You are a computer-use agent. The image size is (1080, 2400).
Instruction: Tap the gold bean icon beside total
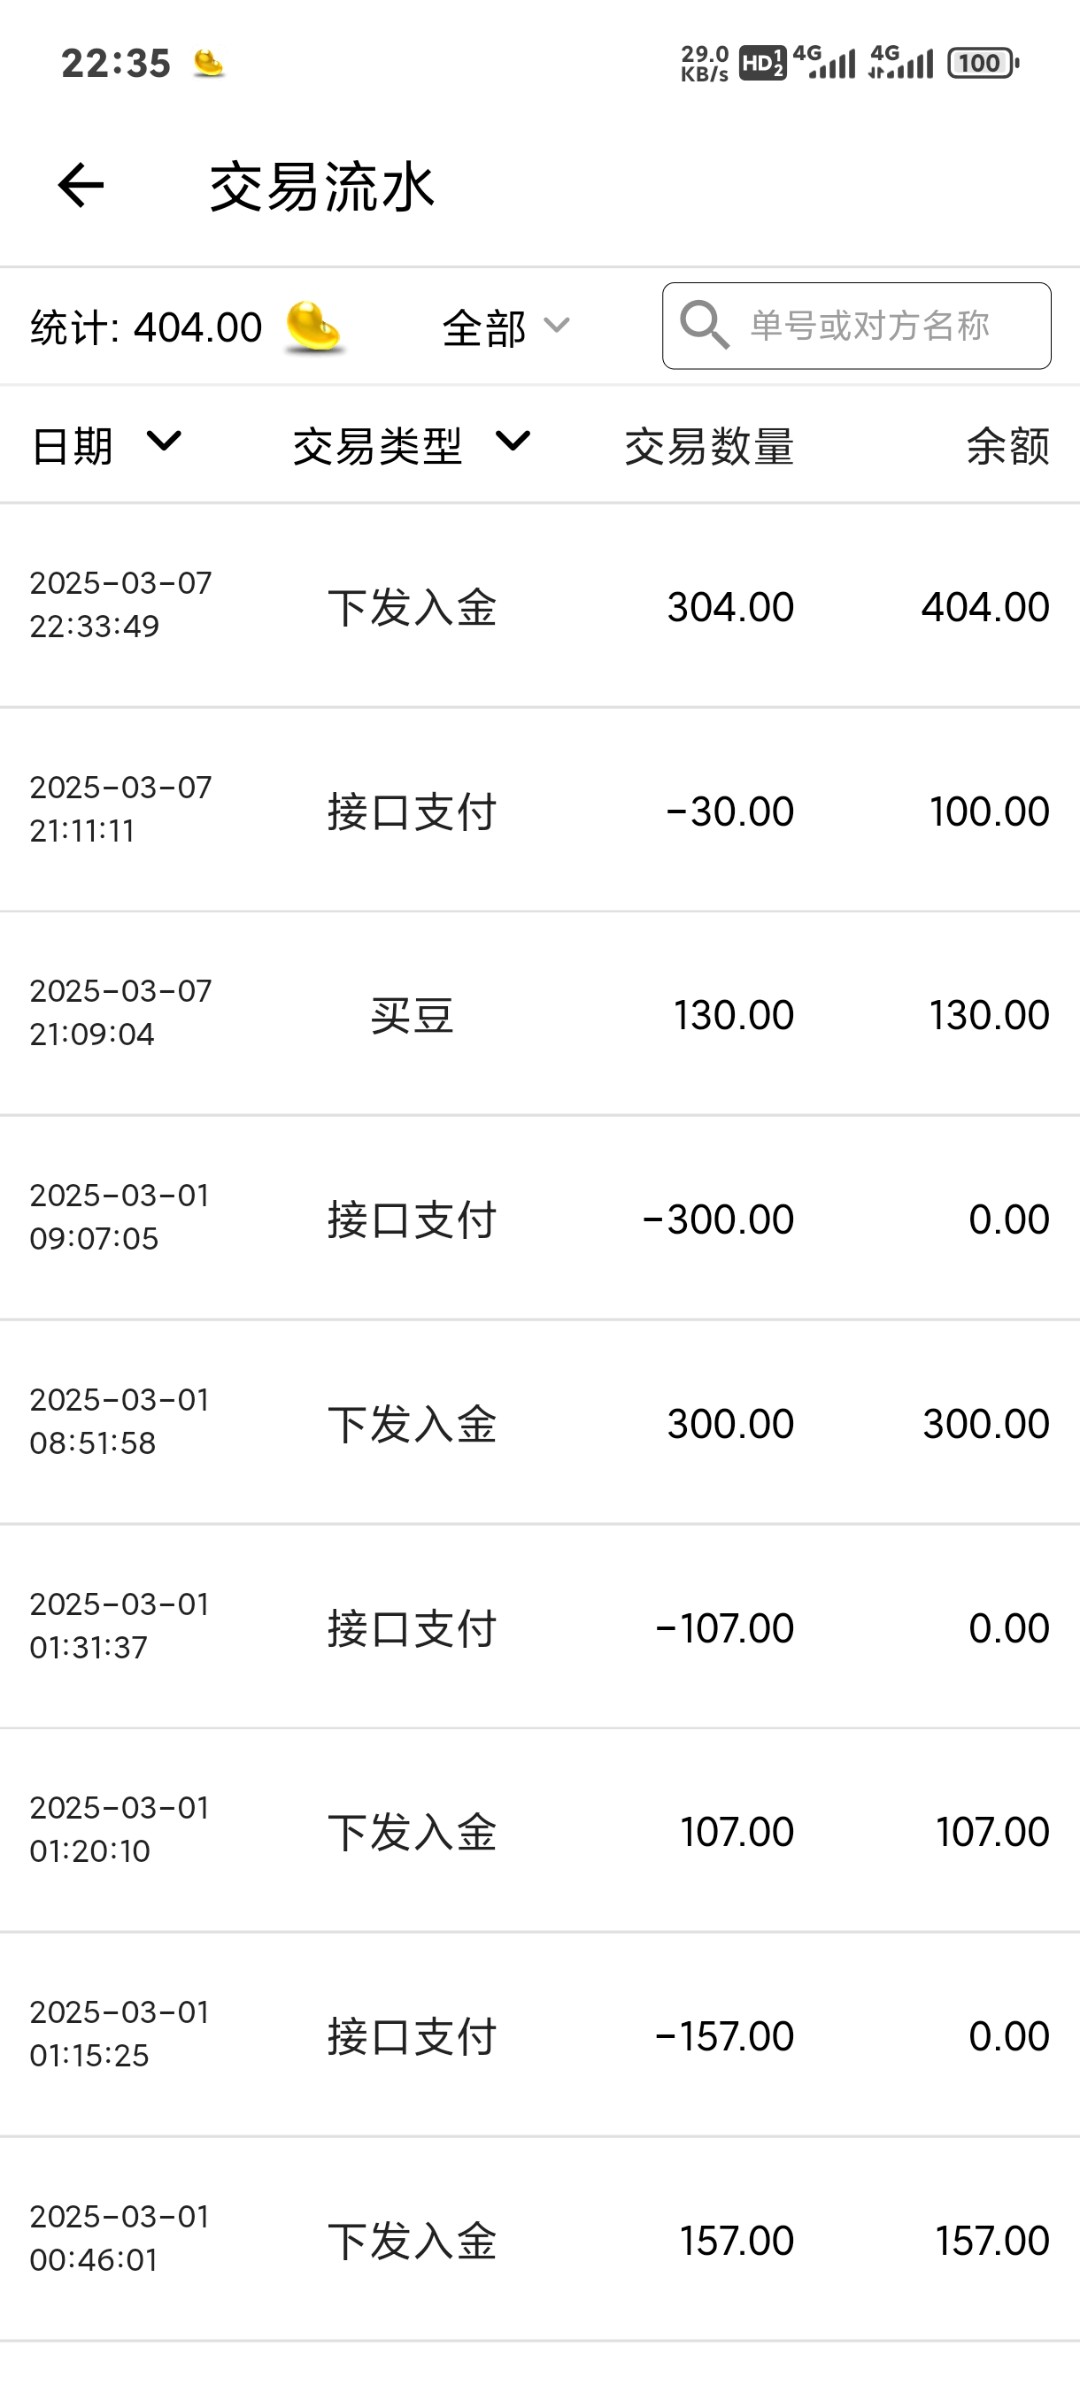coord(314,327)
